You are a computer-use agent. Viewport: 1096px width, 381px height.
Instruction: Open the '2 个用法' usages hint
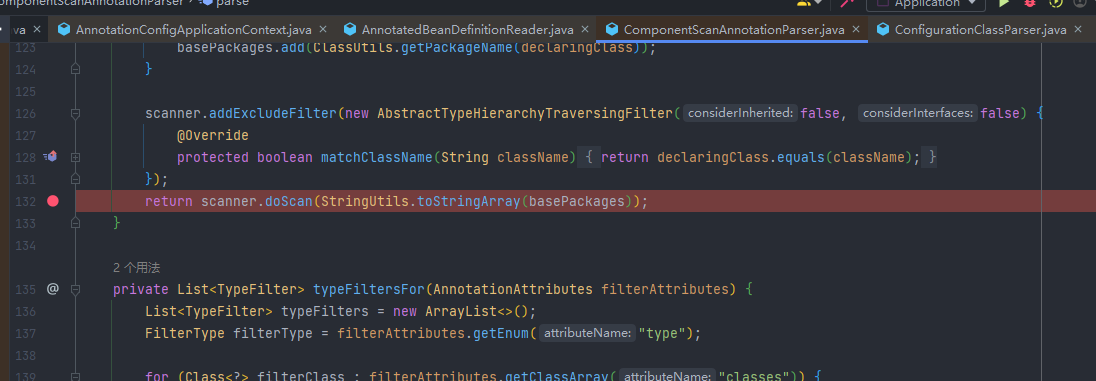(x=138, y=268)
